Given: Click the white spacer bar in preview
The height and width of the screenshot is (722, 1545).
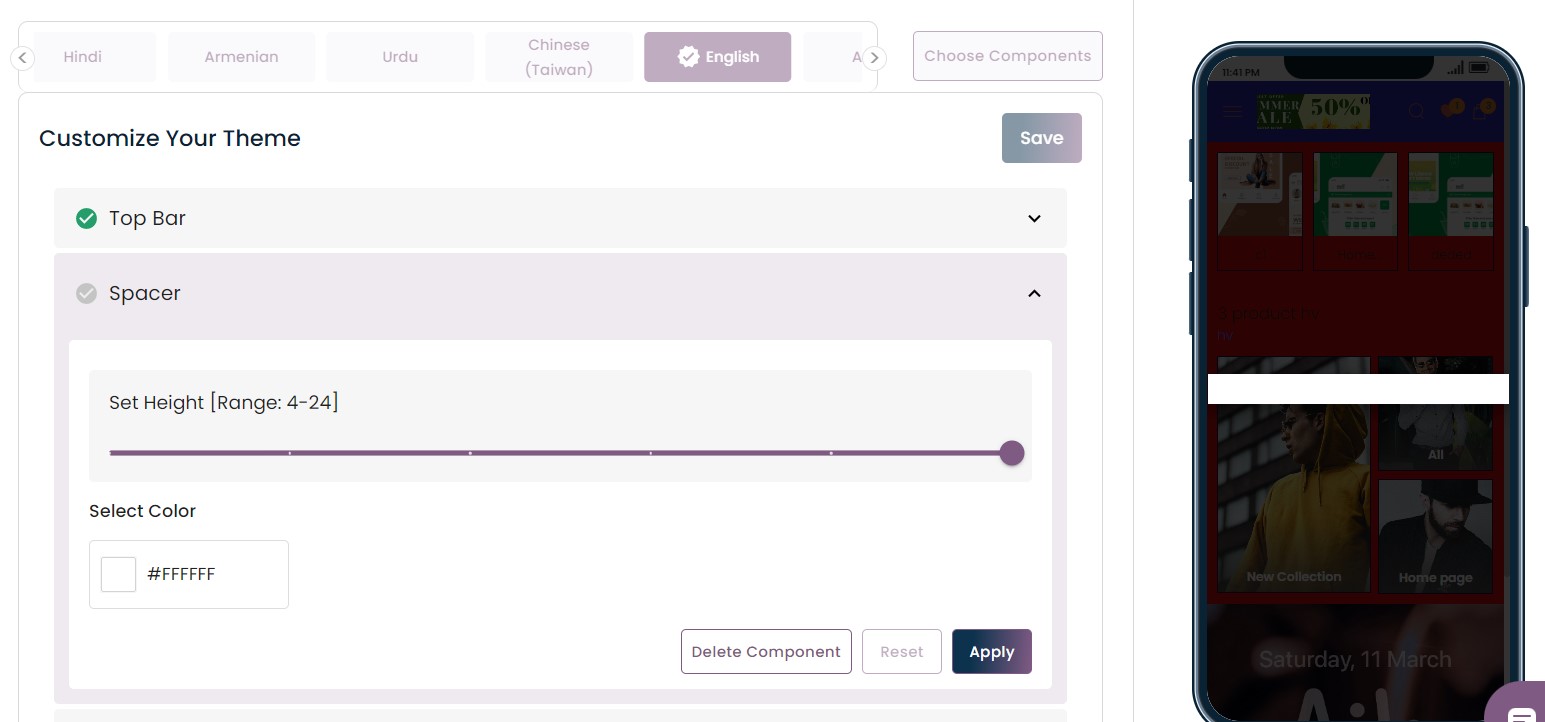Looking at the screenshot, I should [x=1358, y=389].
